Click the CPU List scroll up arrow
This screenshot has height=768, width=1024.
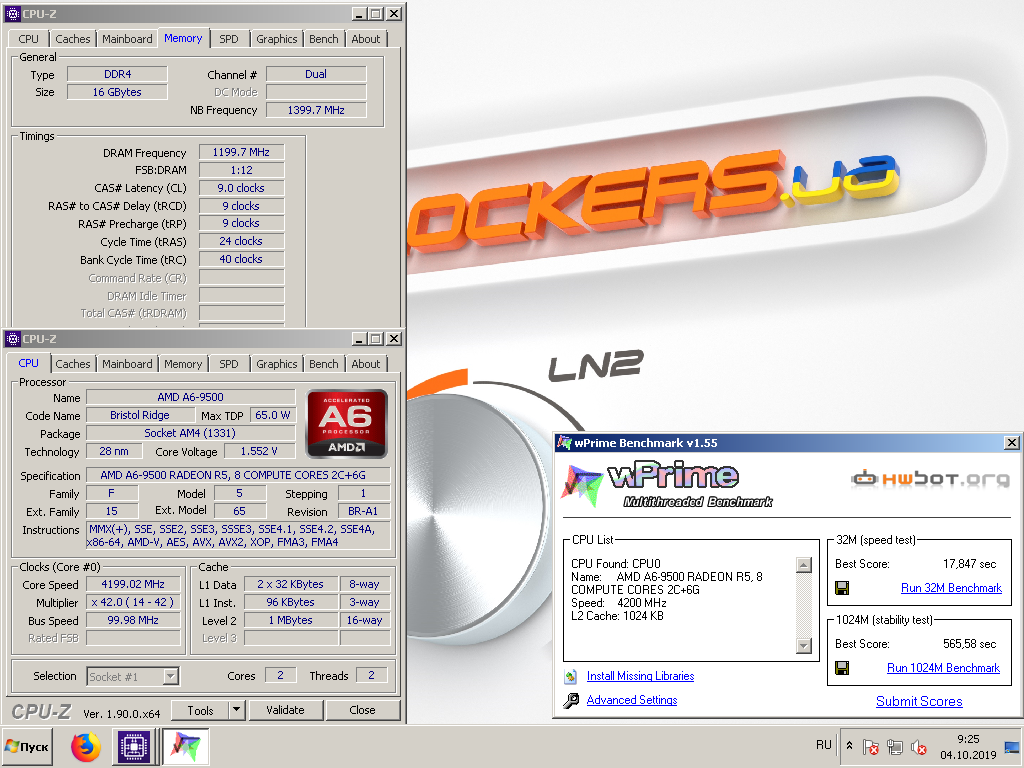coord(804,565)
